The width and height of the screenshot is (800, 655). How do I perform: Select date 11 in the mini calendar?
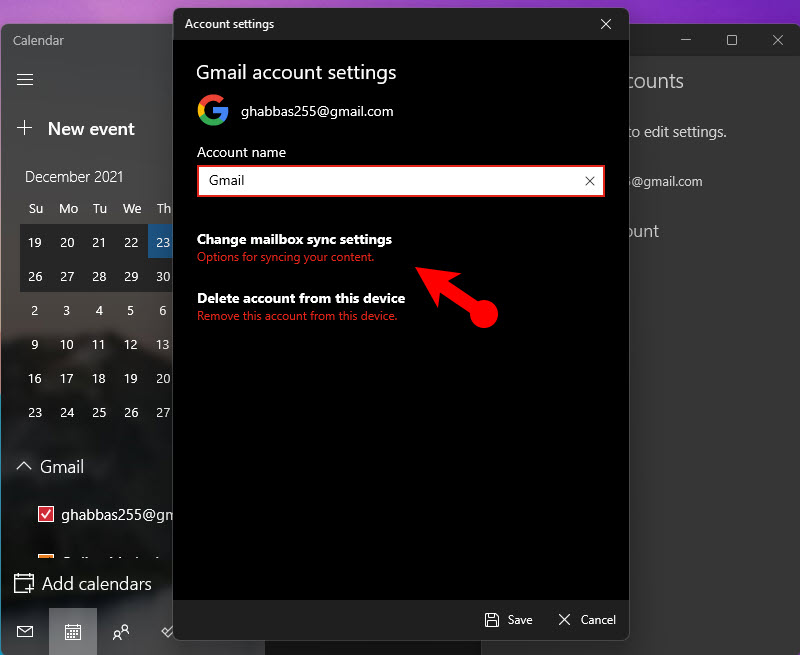(98, 345)
